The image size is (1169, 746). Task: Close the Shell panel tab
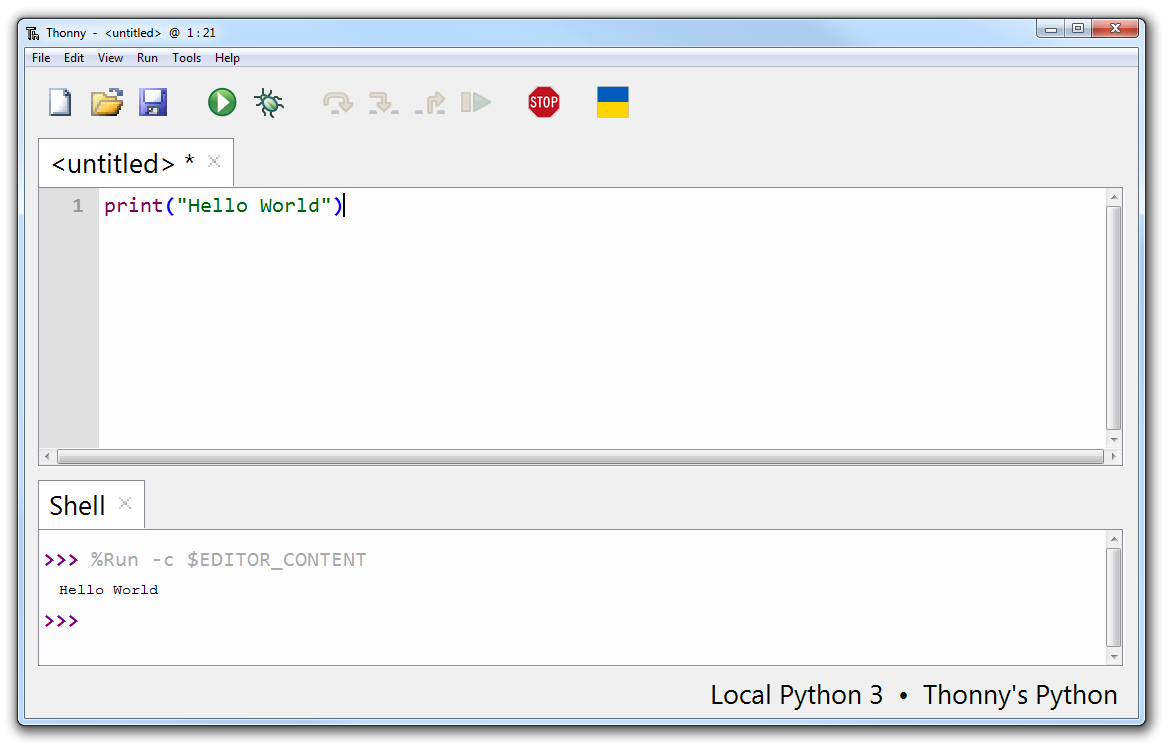125,504
